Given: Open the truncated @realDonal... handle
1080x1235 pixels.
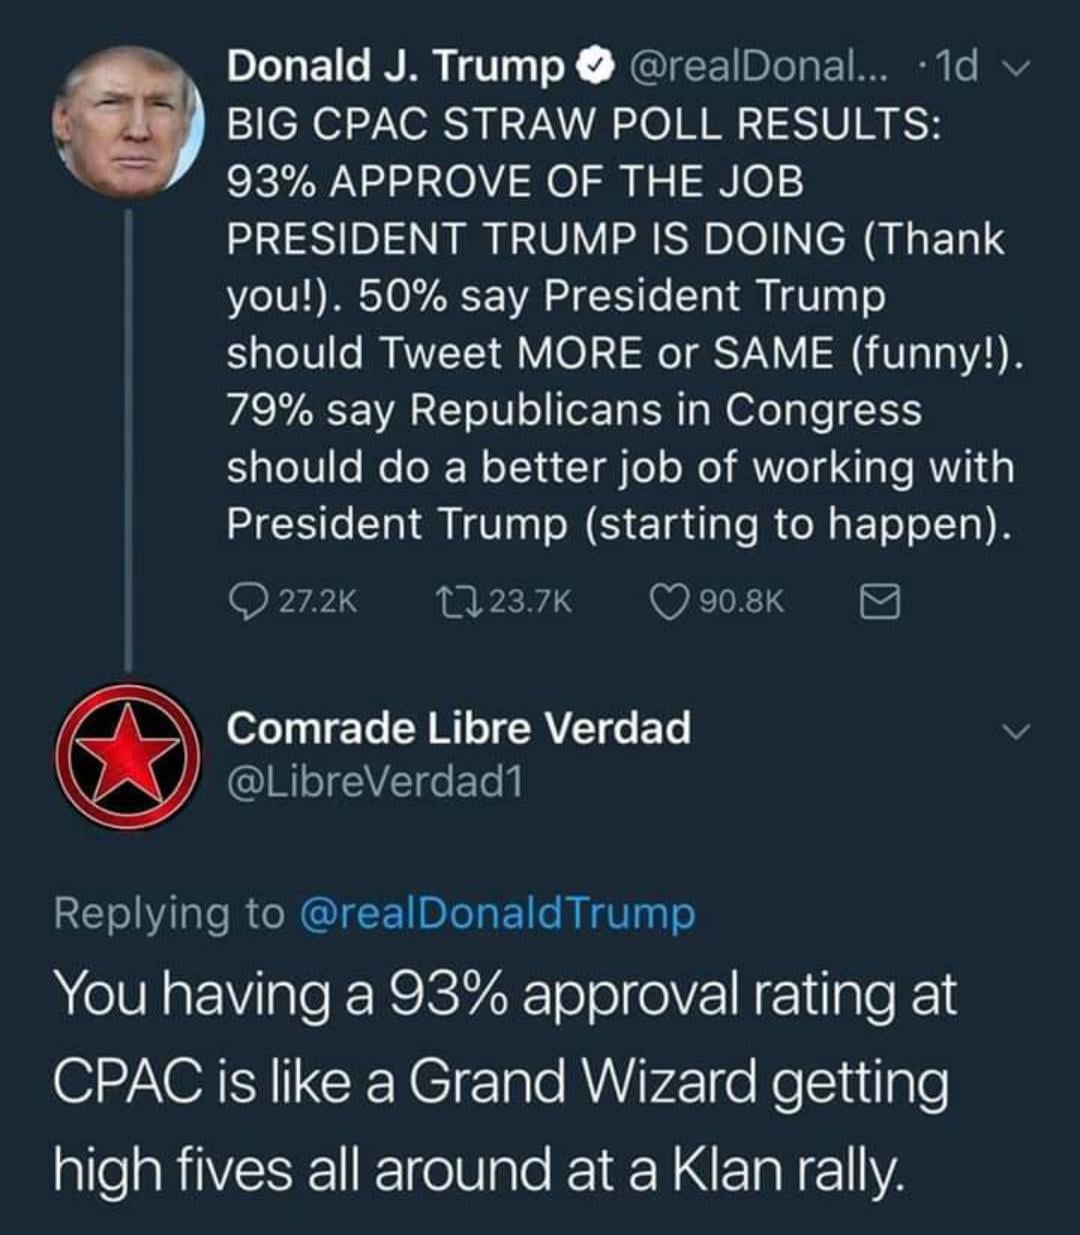Looking at the screenshot, I should [x=758, y=69].
